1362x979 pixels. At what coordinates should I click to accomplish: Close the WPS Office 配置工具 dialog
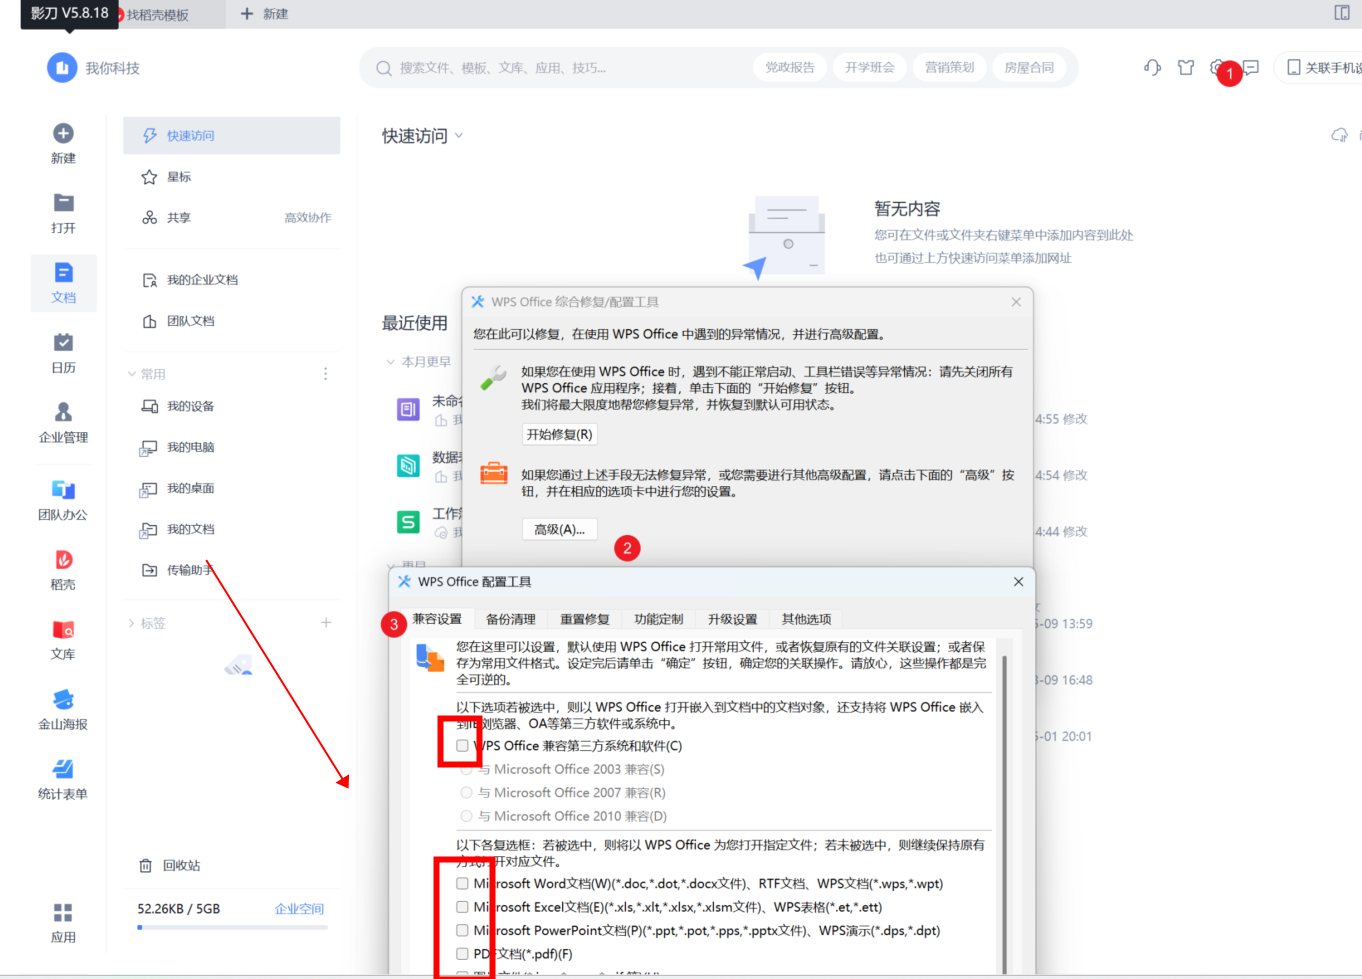coord(1018,582)
